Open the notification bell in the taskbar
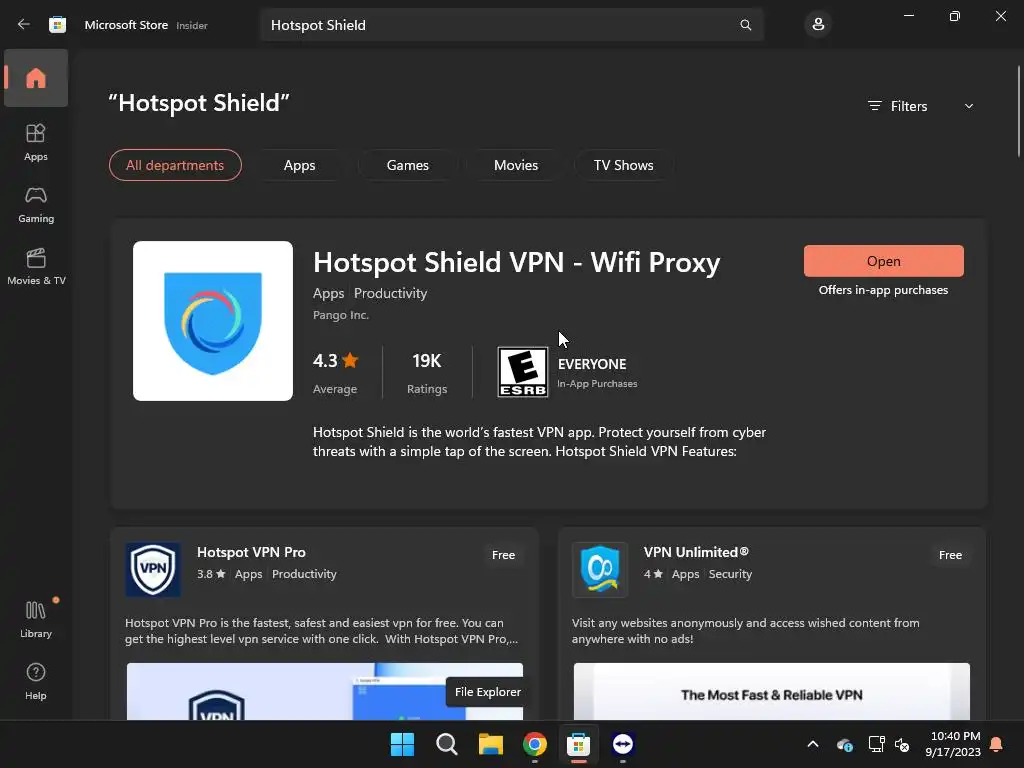This screenshot has width=1024, height=768. pyautogui.click(x=997, y=744)
